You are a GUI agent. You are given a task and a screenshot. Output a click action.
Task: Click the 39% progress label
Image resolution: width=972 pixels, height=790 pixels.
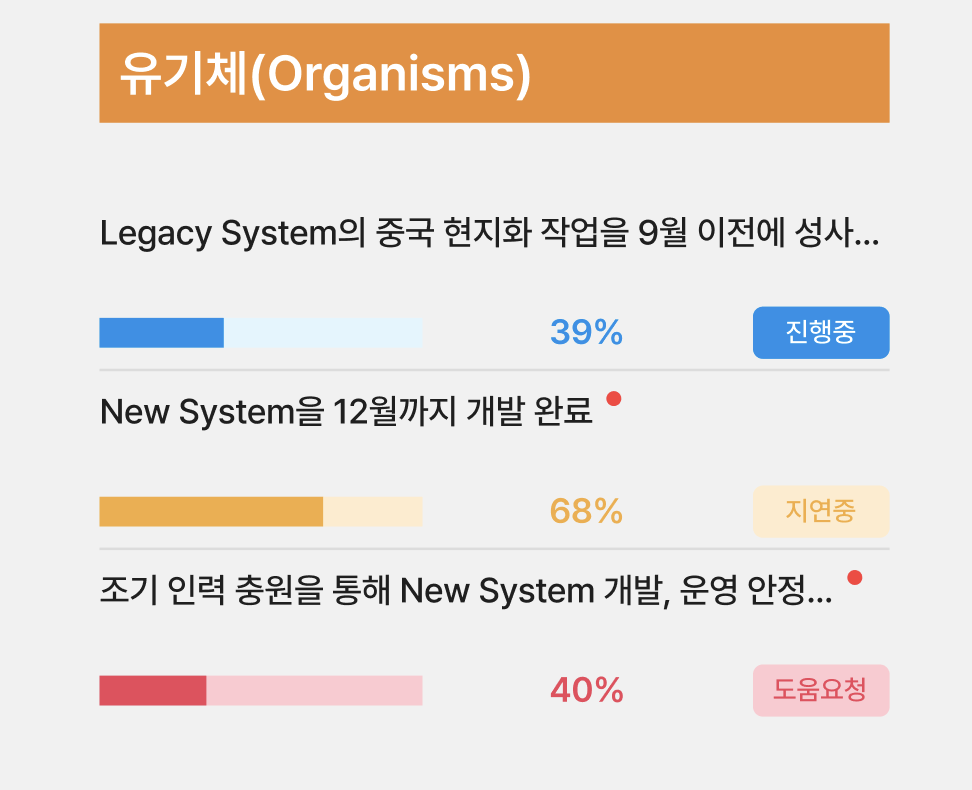point(585,333)
